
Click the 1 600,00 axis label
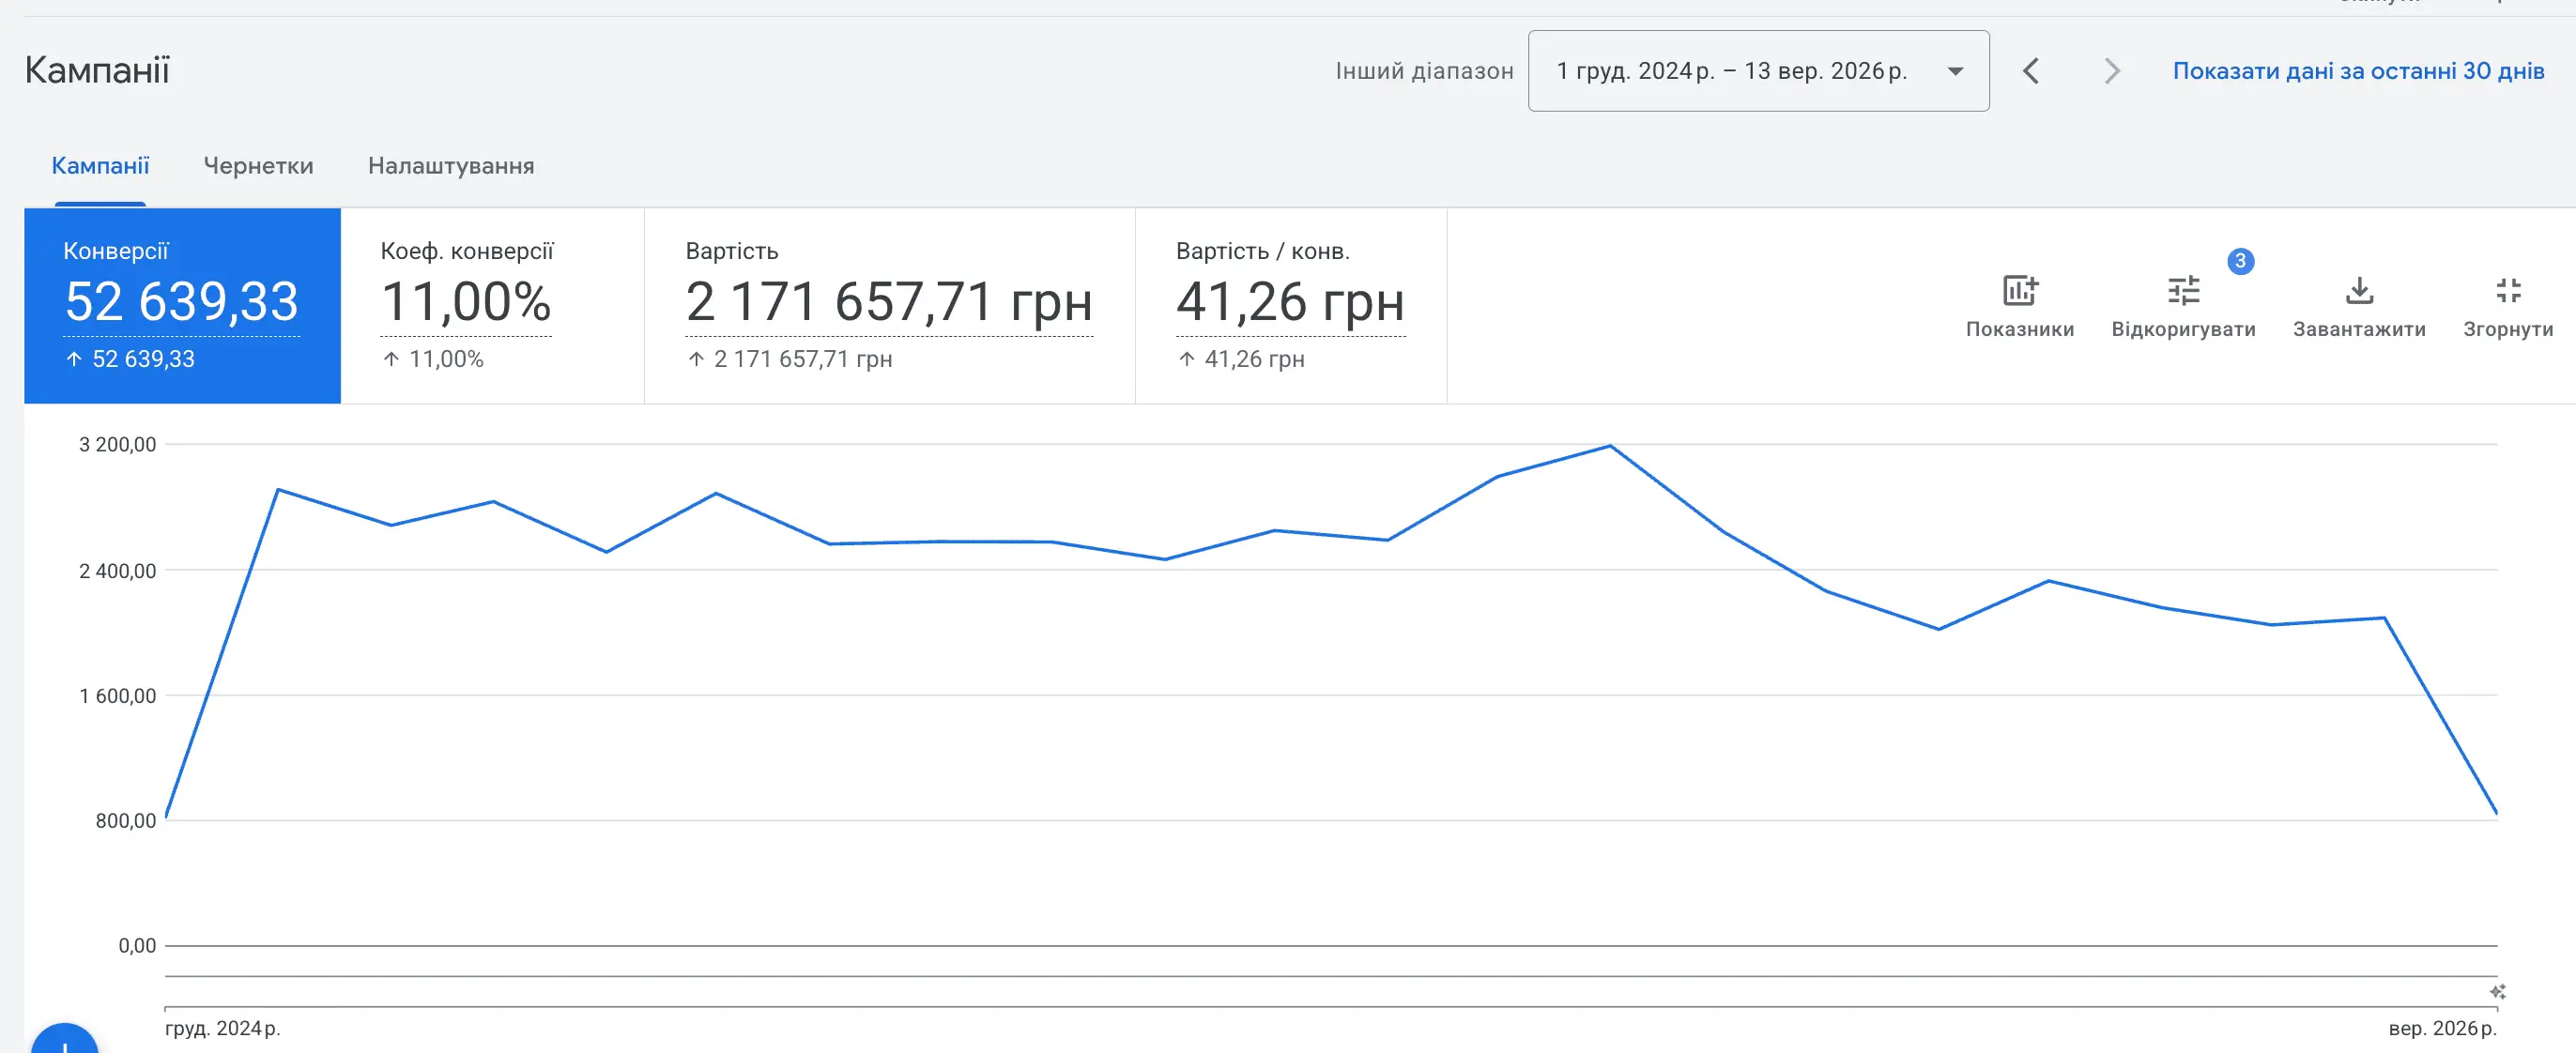coord(118,696)
